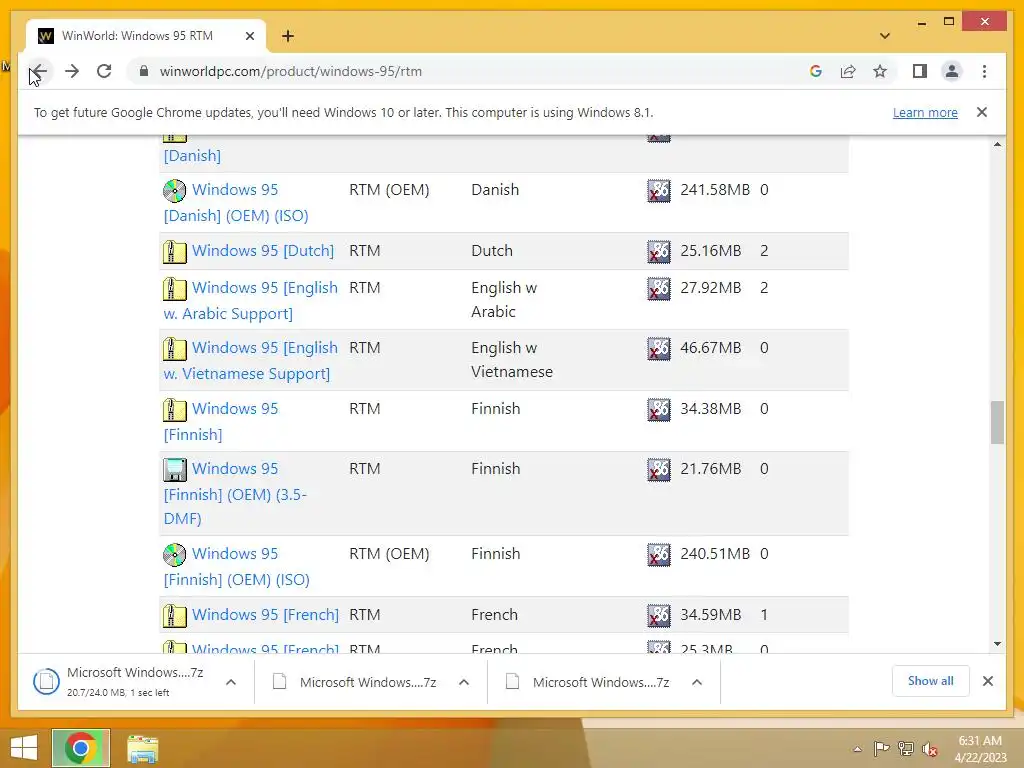Click the x86 icon in the 34.59MB row
Screen dimensions: 1024x768
click(x=659, y=616)
